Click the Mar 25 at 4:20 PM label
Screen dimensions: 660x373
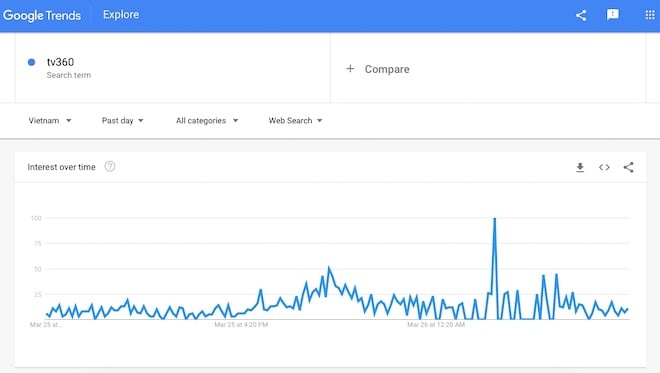(x=241, y=325)
